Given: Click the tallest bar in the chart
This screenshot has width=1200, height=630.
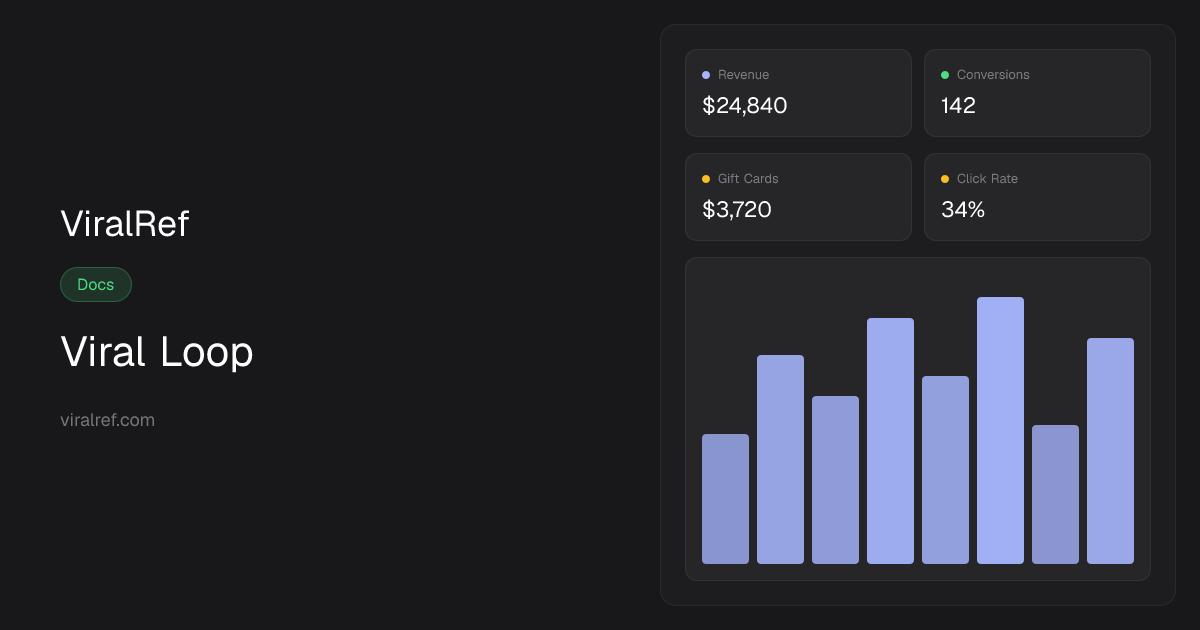Looking at the screenshot, I should click(1000, 430).
